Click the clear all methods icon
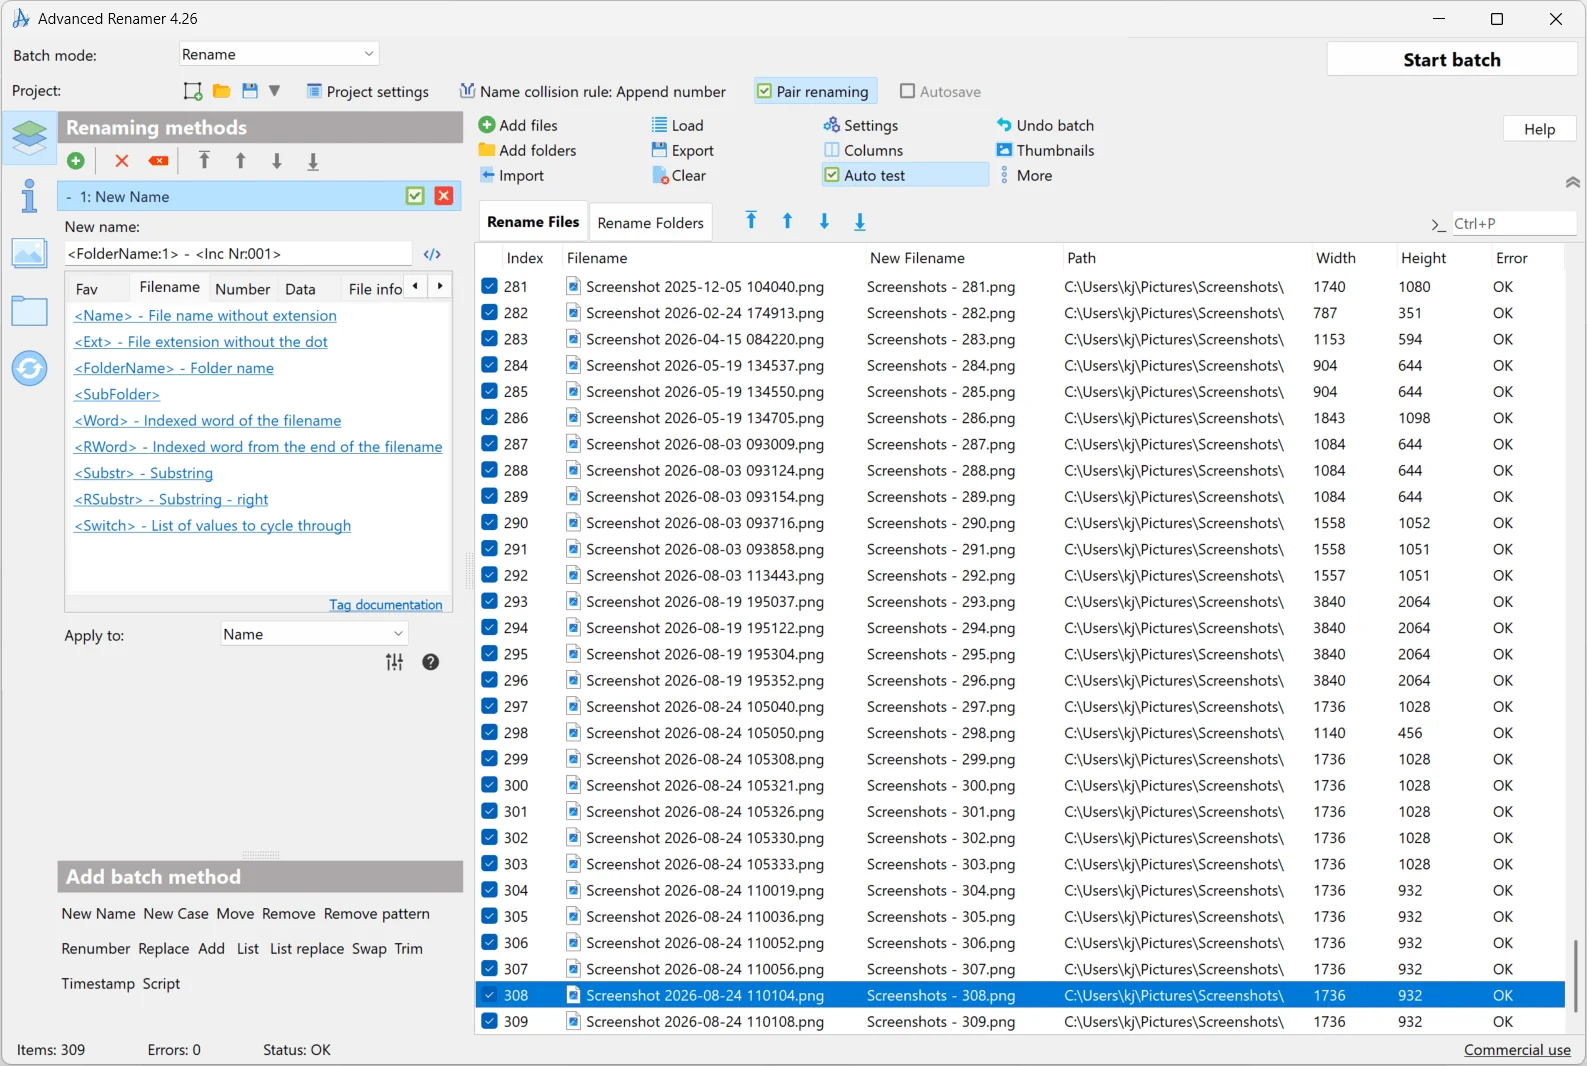 point(158,161)
